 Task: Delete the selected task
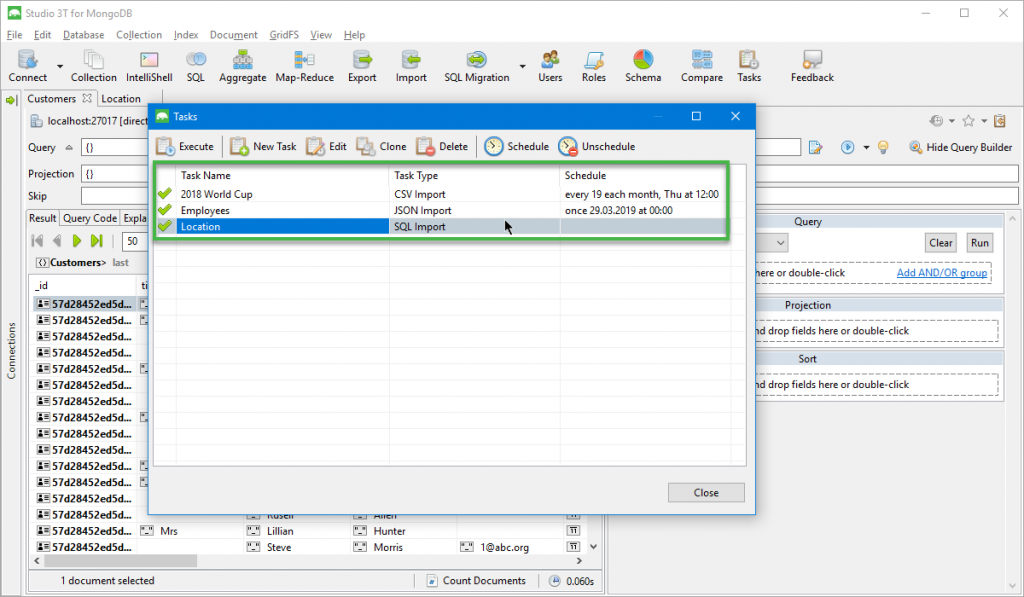[x=442, y=146]
